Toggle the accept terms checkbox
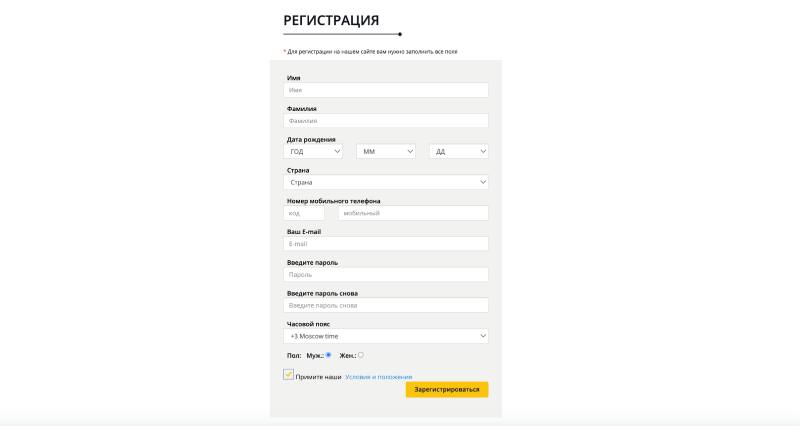This screenshot has height=426, width=800. tap(289, 375)
